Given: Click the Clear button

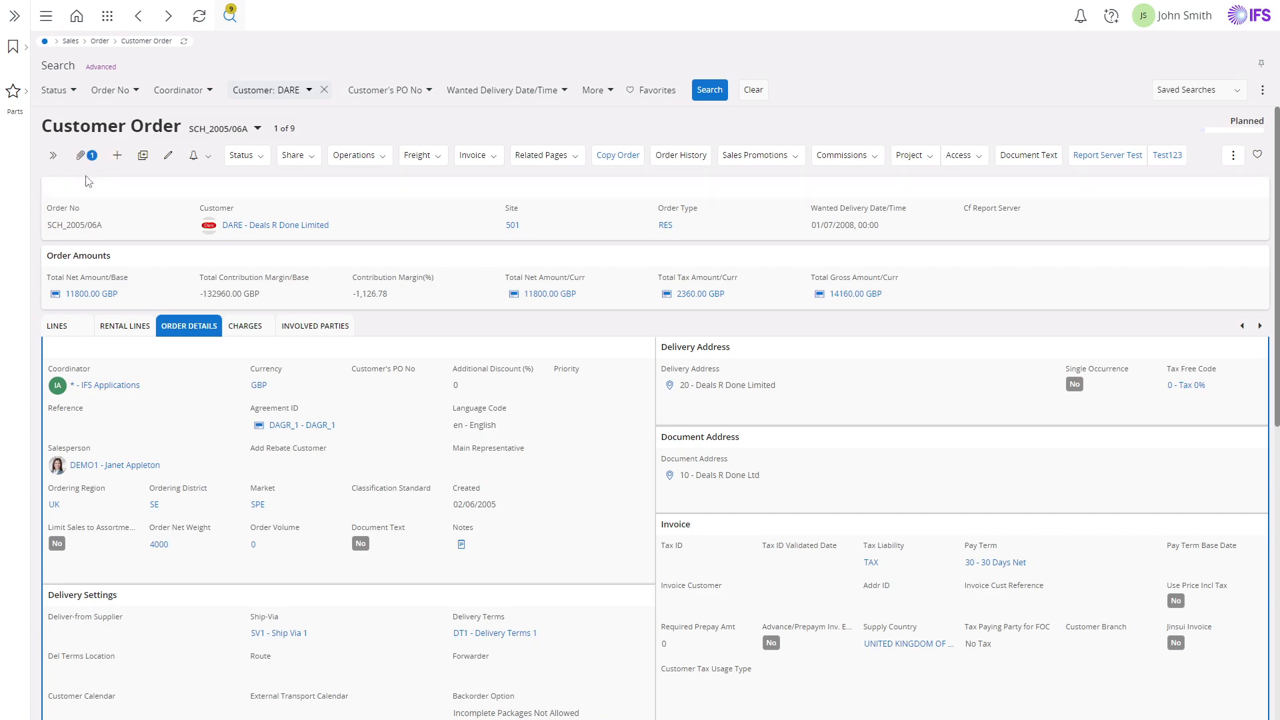Looking at the screenshot, I should [x=753, y=90].
